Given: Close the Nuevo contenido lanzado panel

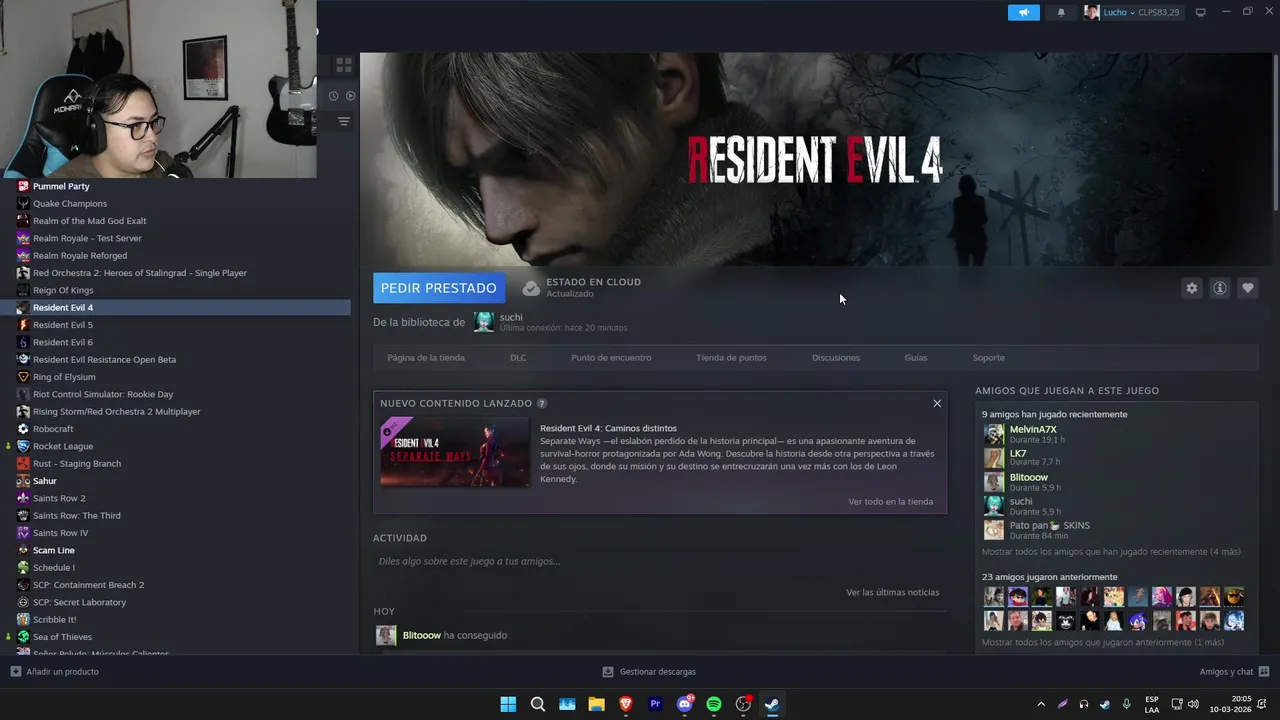Looking at the screenshot, I should pyautogui.click(x=937, y=403).
